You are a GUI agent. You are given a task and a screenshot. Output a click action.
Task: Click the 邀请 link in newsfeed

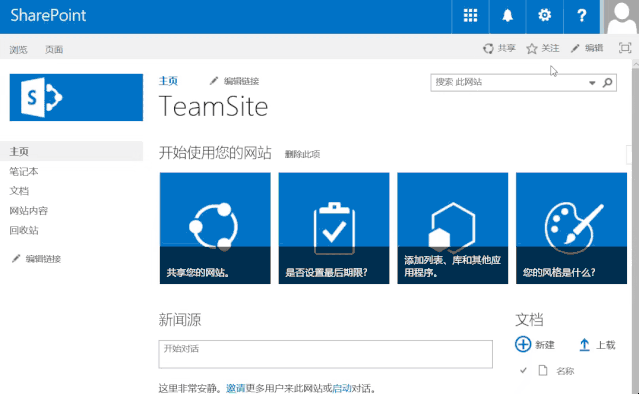click(236, 388)
